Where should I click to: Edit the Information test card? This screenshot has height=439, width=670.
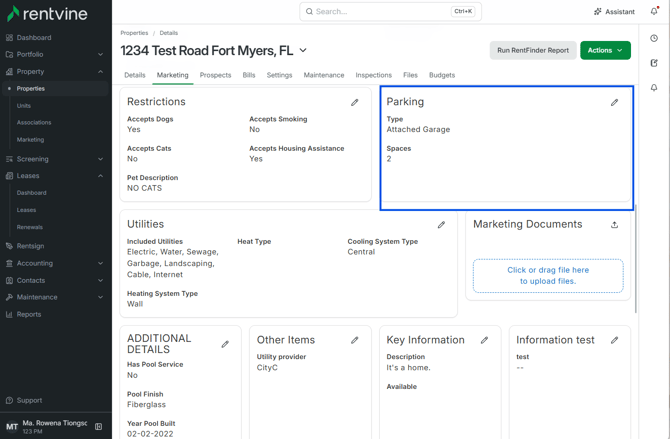(x=614, y=340)
